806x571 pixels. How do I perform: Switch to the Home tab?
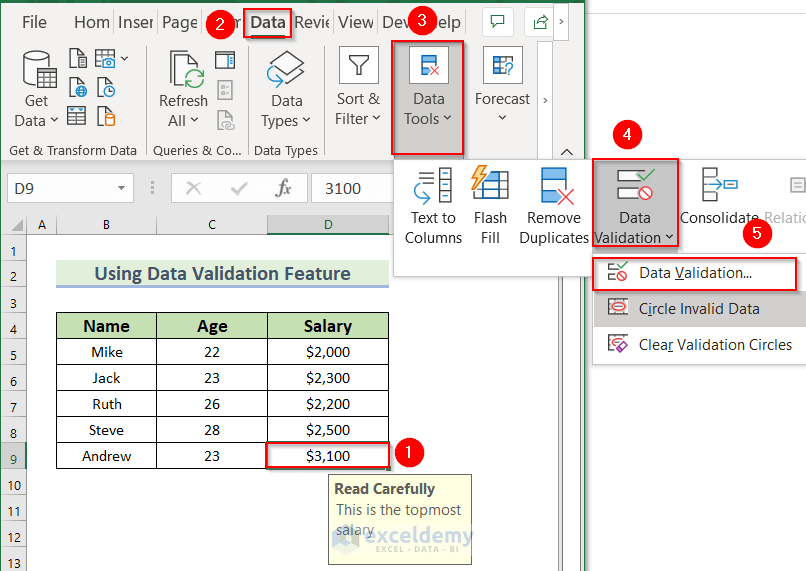[91, 22]
